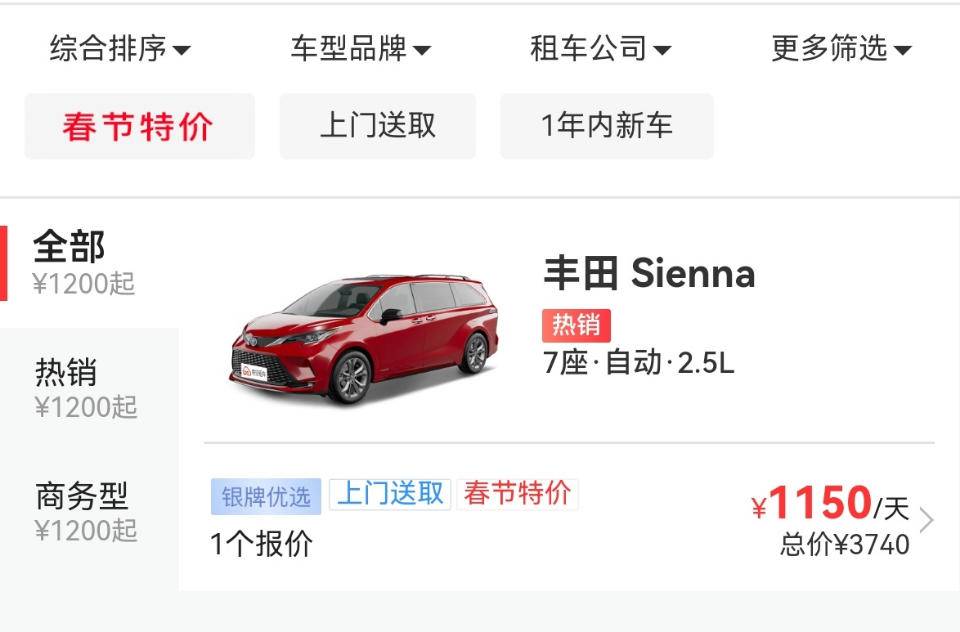
Task: Click the 银牌优选 badge
Action: 265,496
